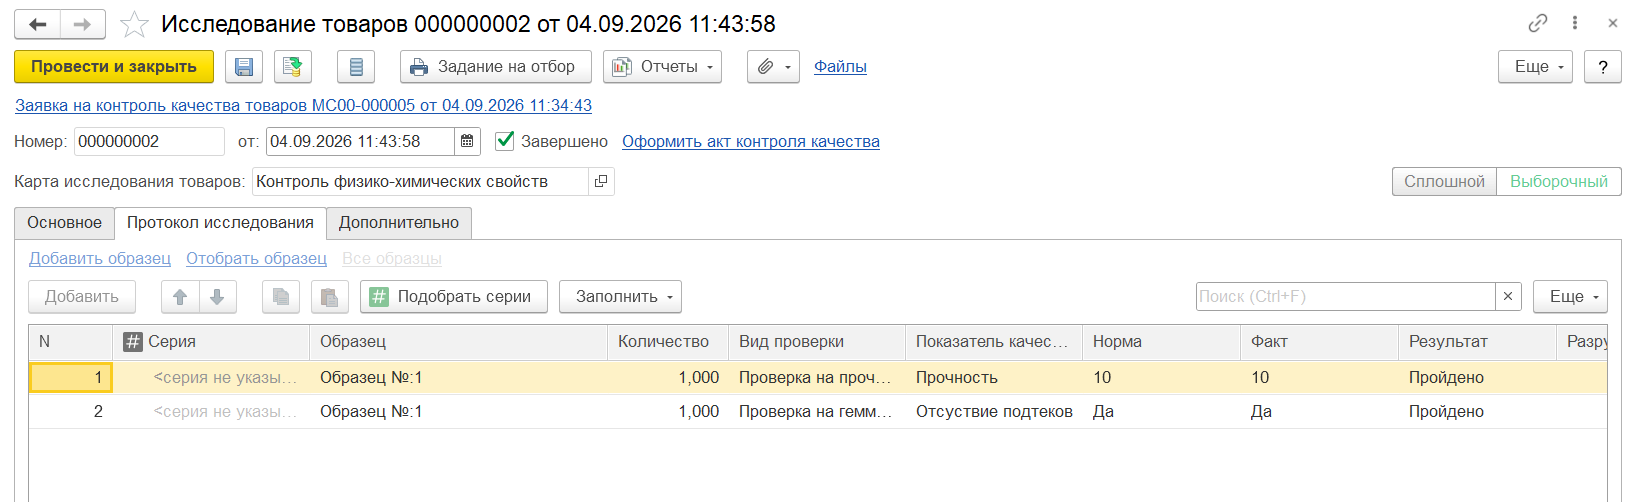1628x502 pixels.
Task: Click the Факт column header
Action: click(1319, 342)
